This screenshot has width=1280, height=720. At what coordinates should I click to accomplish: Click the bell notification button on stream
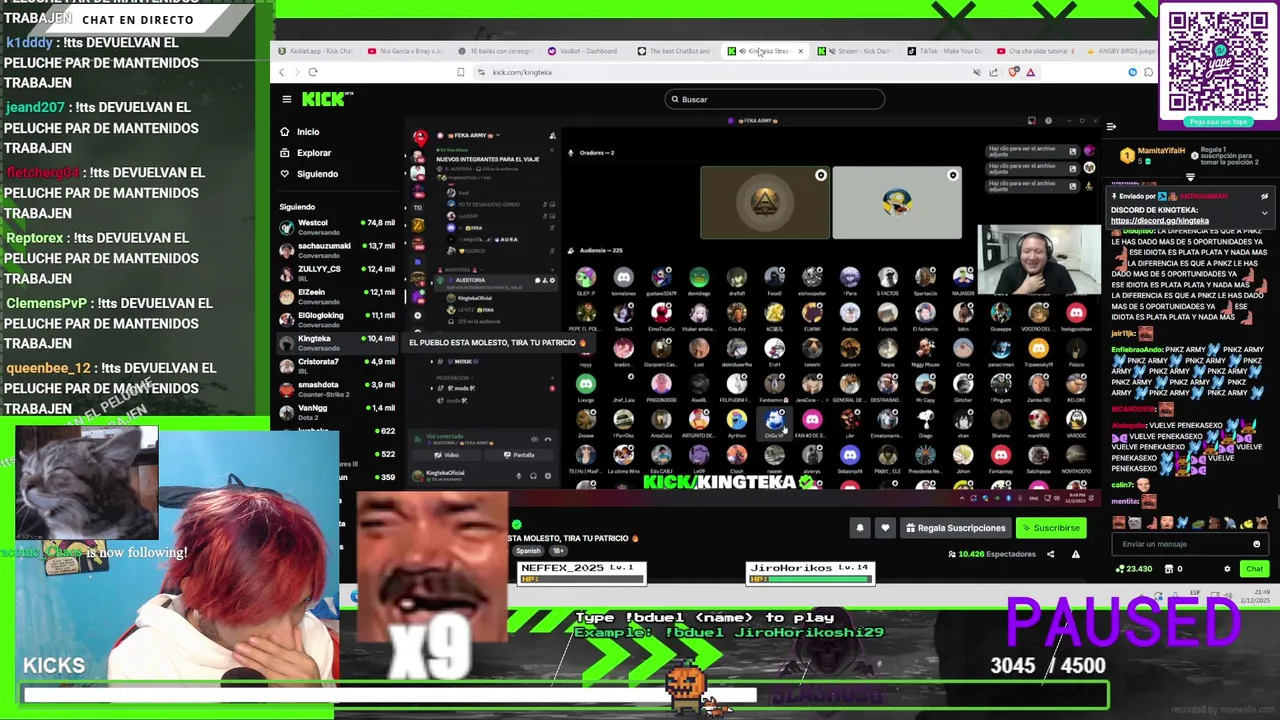860,528
